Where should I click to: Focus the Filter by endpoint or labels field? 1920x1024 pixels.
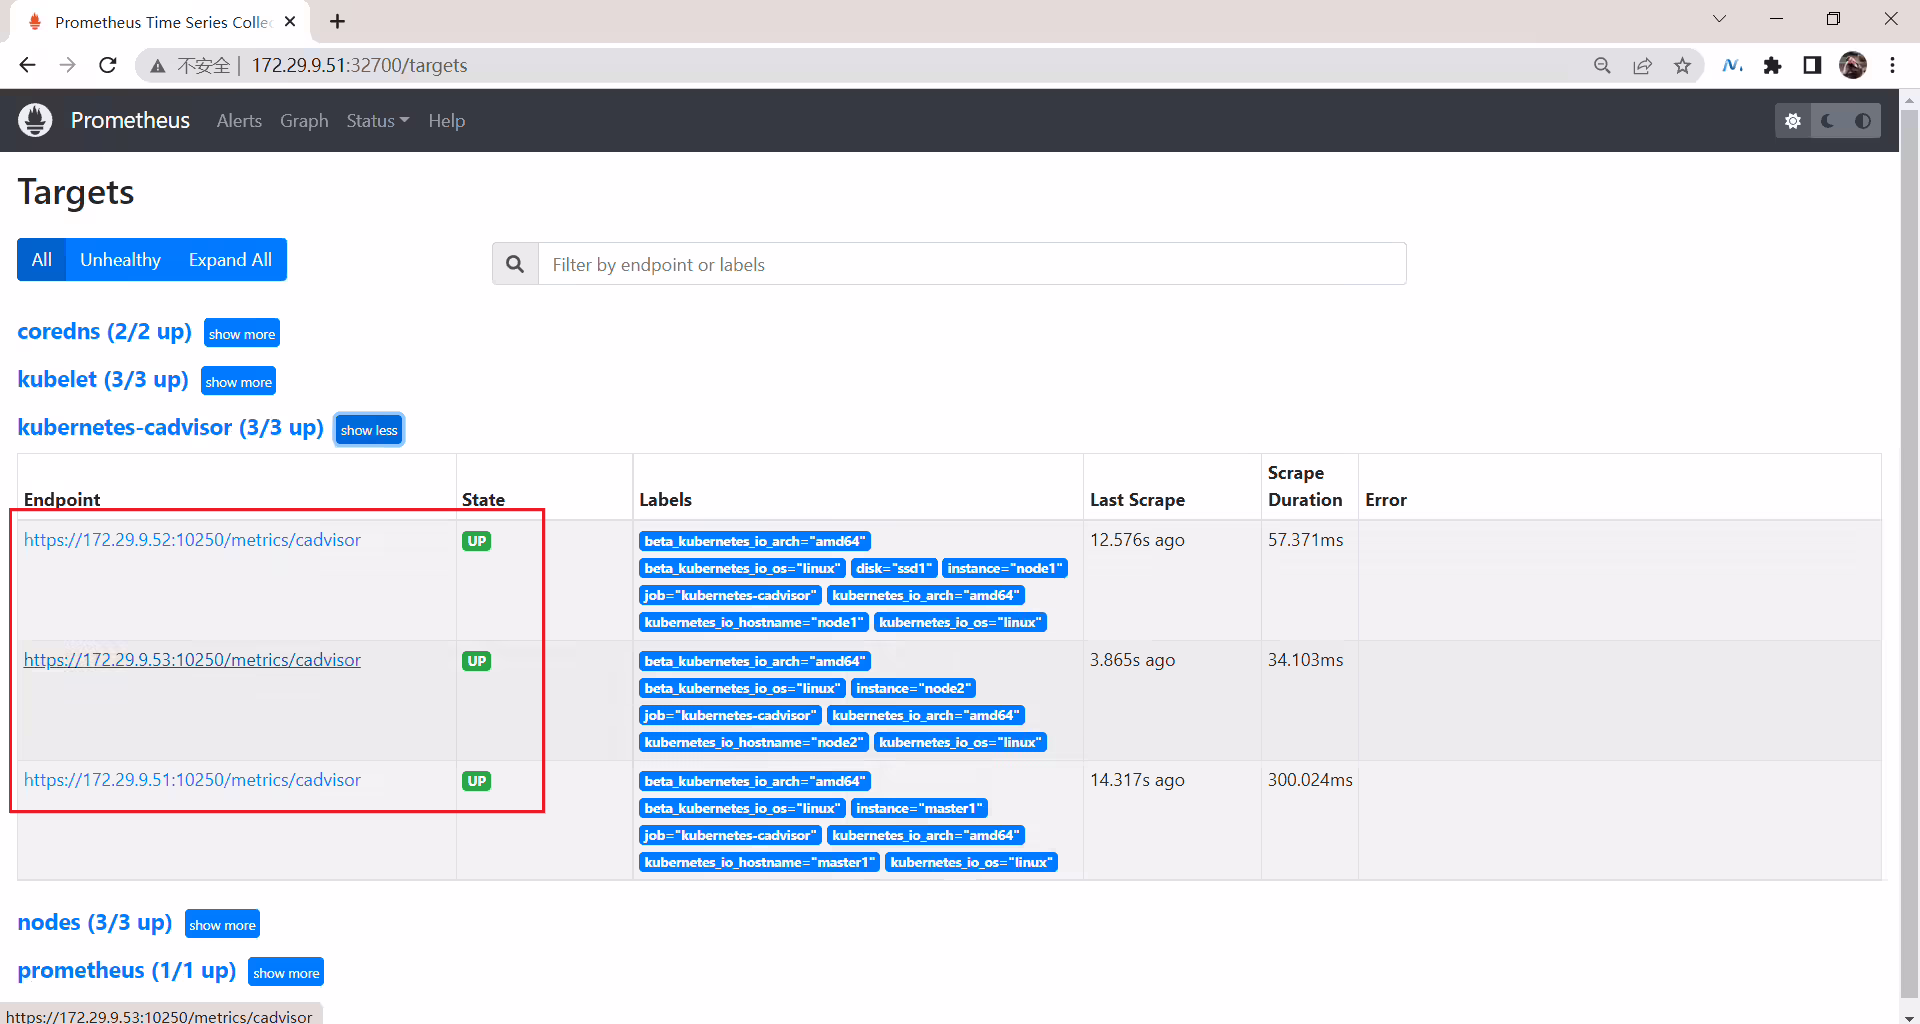click(972, 264)
